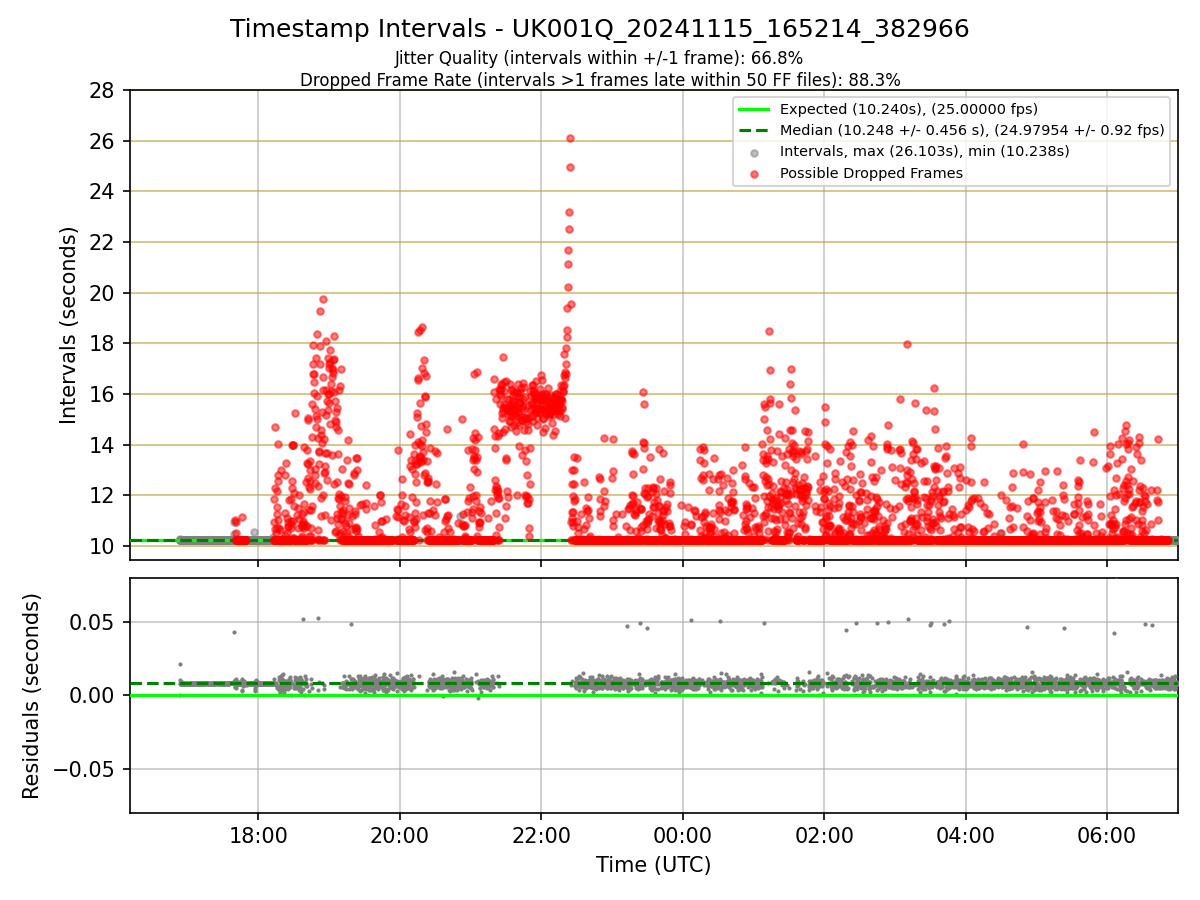Click the 0.00 tick label on residuals axis
Image resolution: width=1200 pixels, height=900 pixels.
pyautogui.click(x=92, y=695)
